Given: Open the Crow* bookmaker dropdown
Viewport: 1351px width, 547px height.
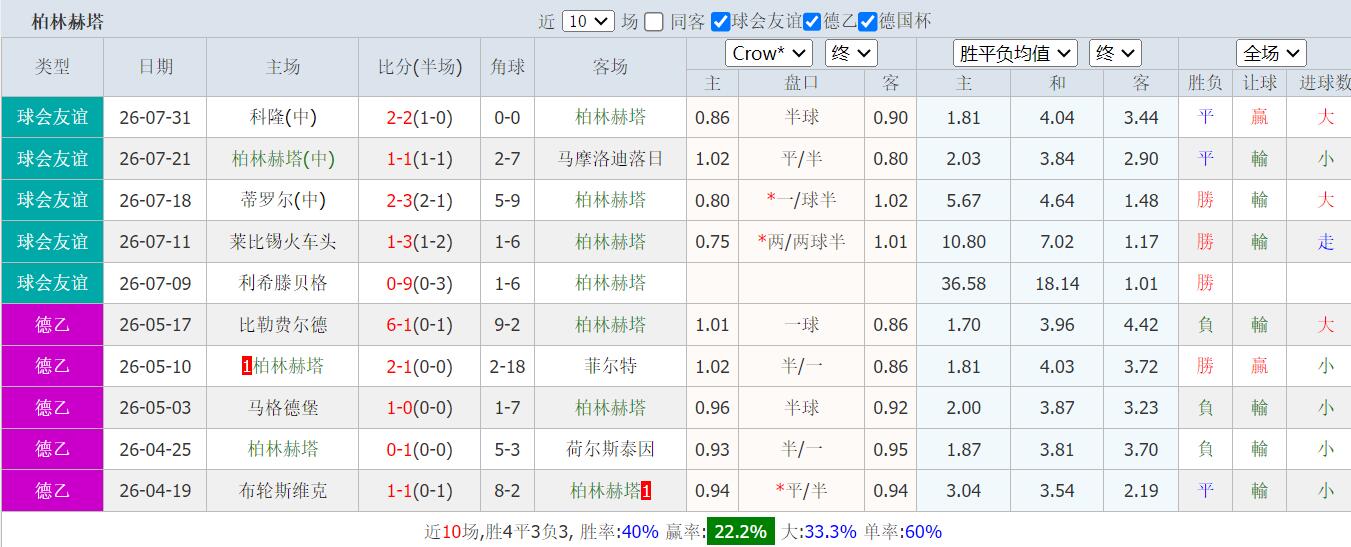Looking at the screenshot, I should pos(769,53).
